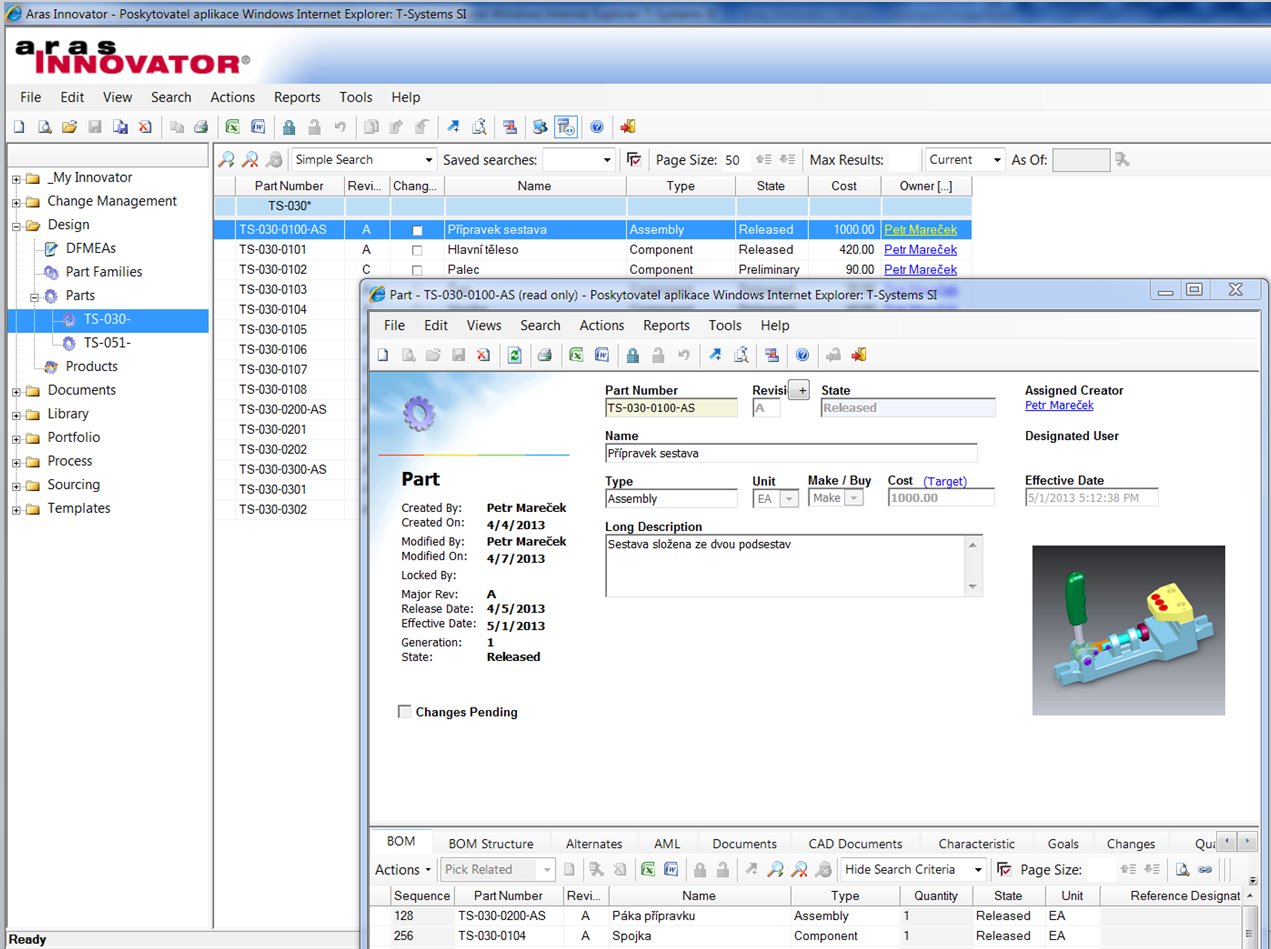Open Reports menu in main window
The width and height of the screenshot is (1271, 949).
(297, 97)
